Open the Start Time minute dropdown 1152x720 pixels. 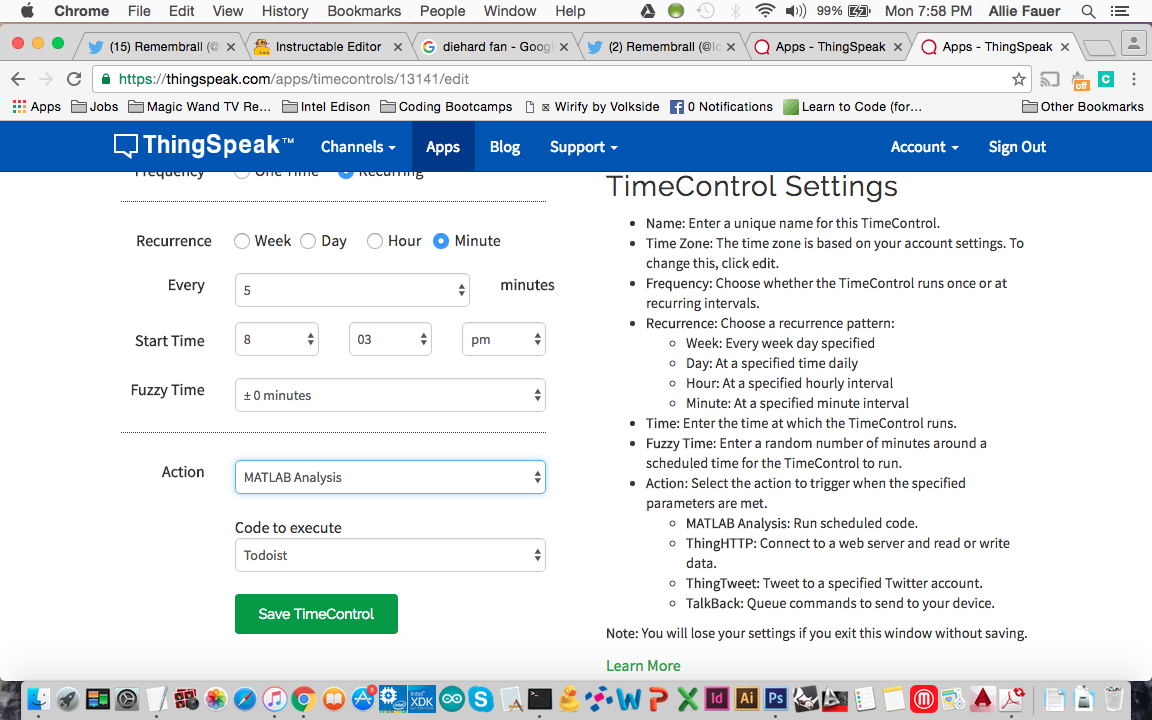(x=390, y=339)
